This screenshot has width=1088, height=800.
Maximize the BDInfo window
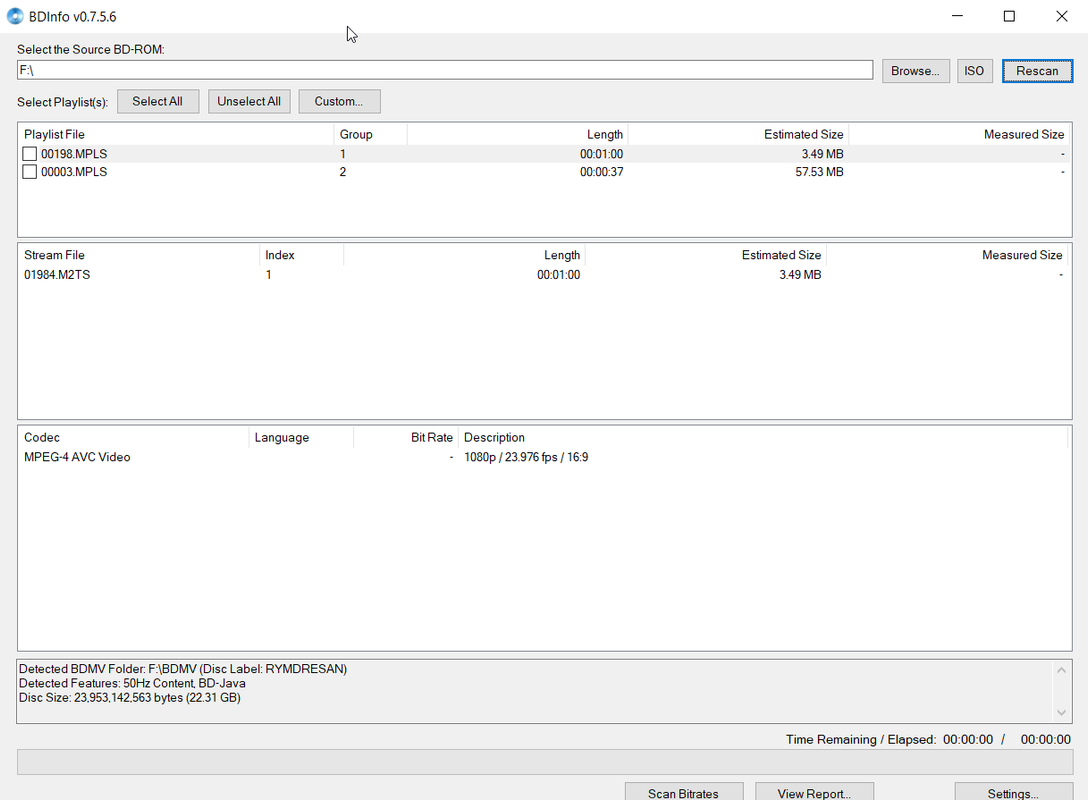point(1010,16)
